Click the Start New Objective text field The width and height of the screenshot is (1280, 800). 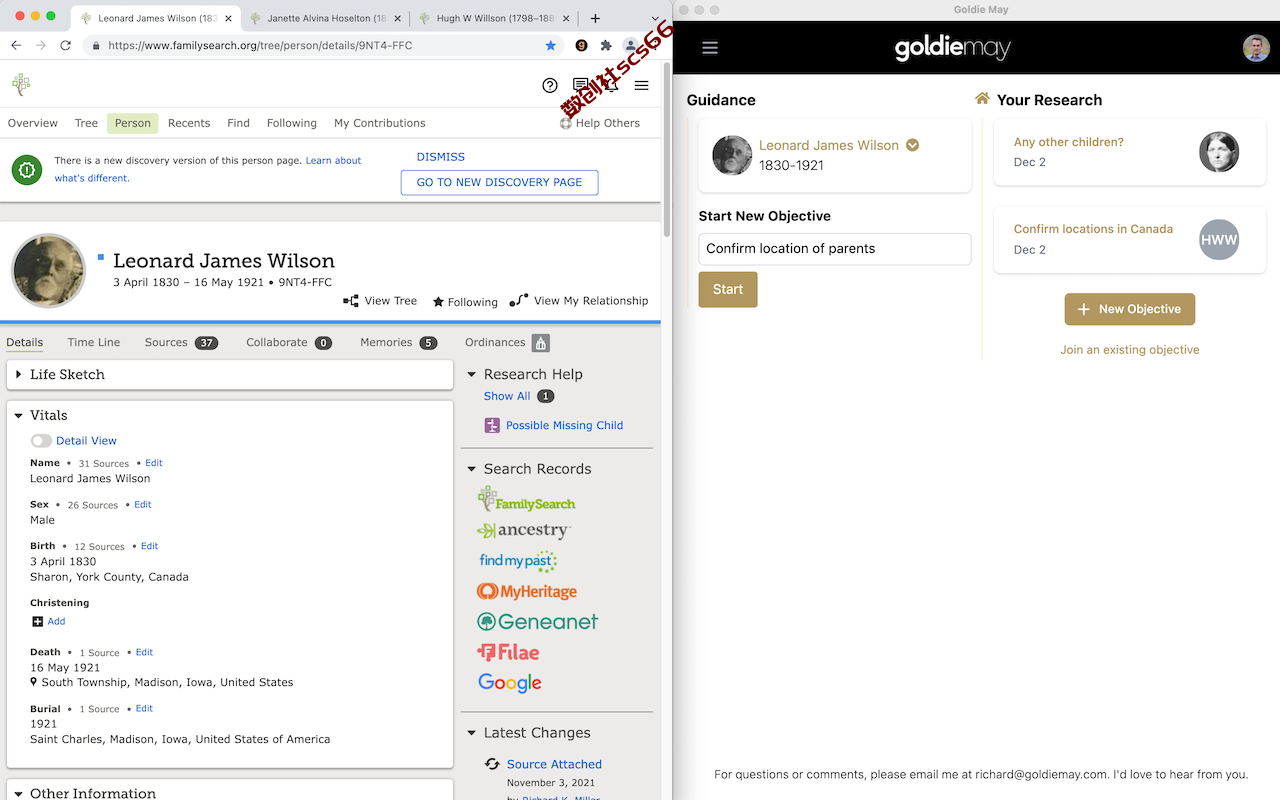coord(835,249)
